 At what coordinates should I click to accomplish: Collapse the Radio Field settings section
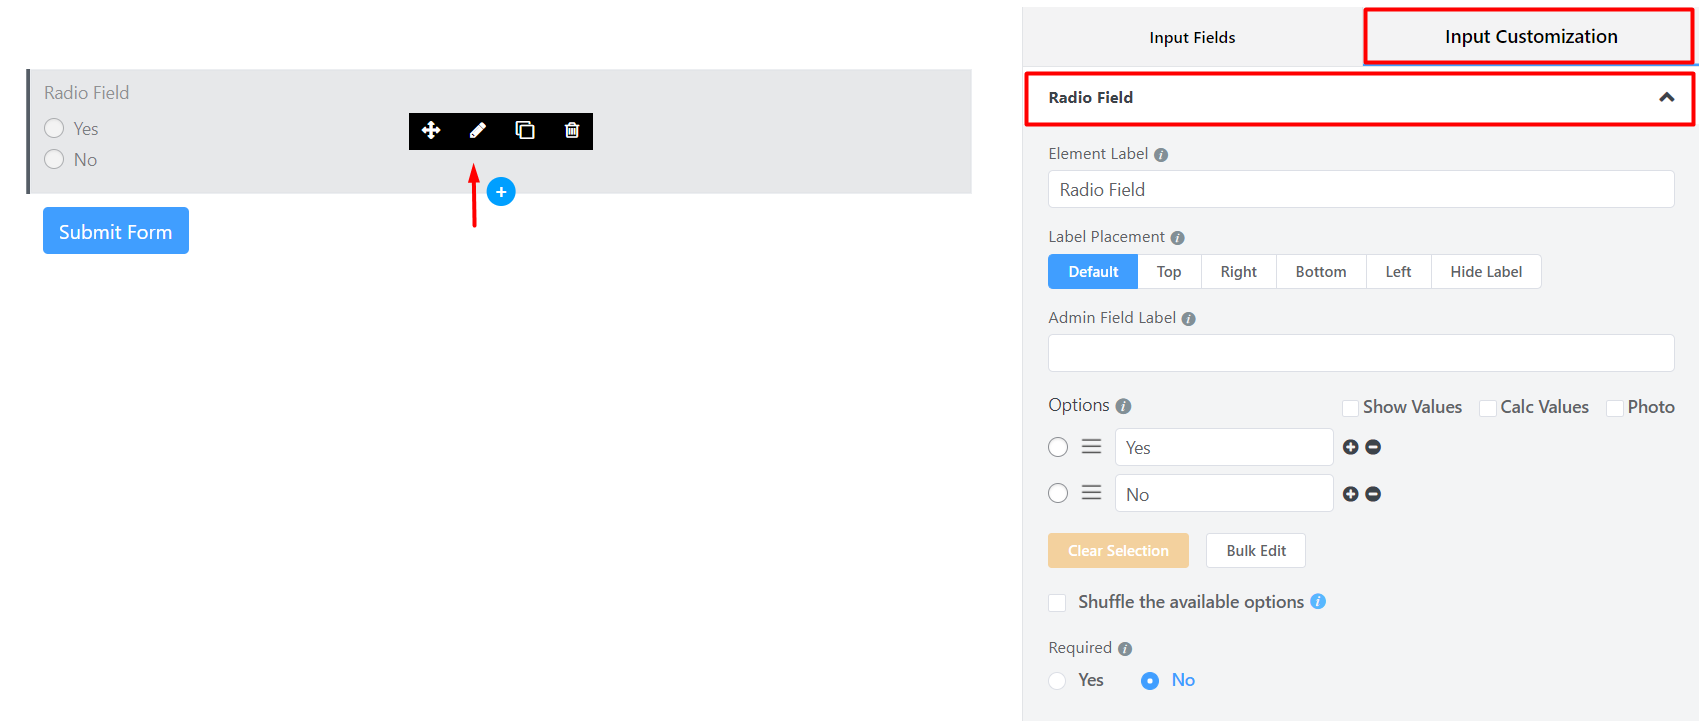pos(1666,97)
